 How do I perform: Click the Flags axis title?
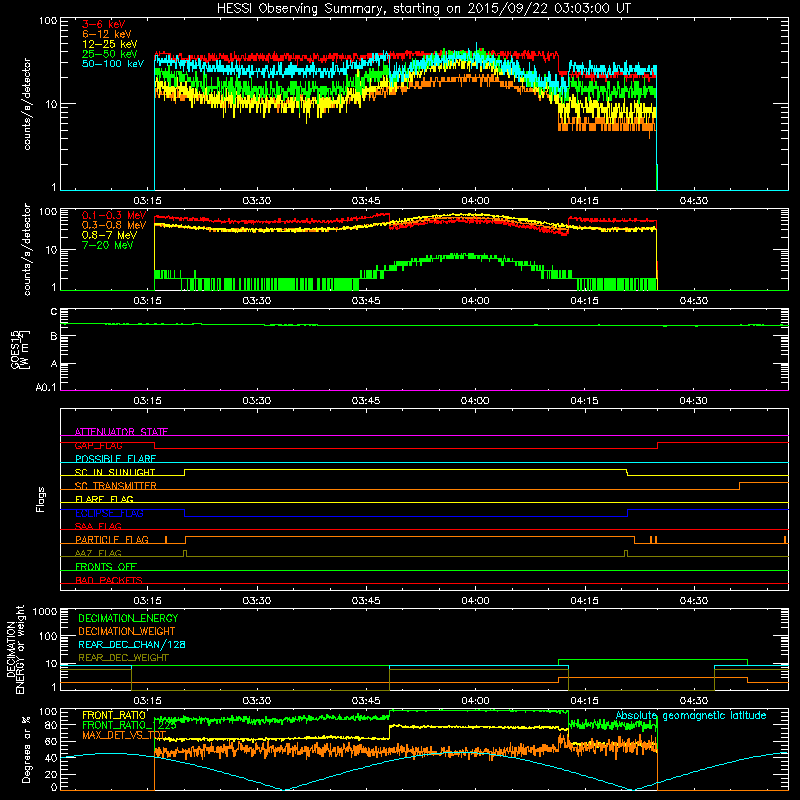click(41, 499)
